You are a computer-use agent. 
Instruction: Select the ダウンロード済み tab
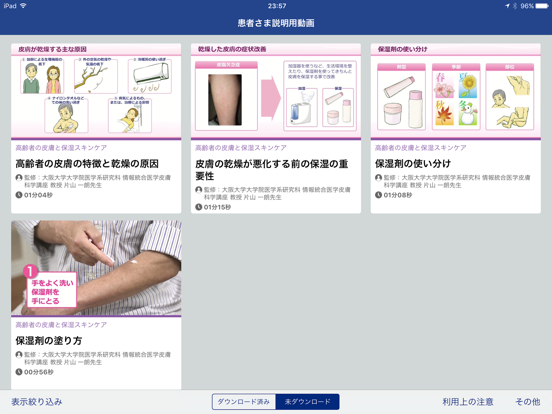pyautogui.click(x=244, y=402)
